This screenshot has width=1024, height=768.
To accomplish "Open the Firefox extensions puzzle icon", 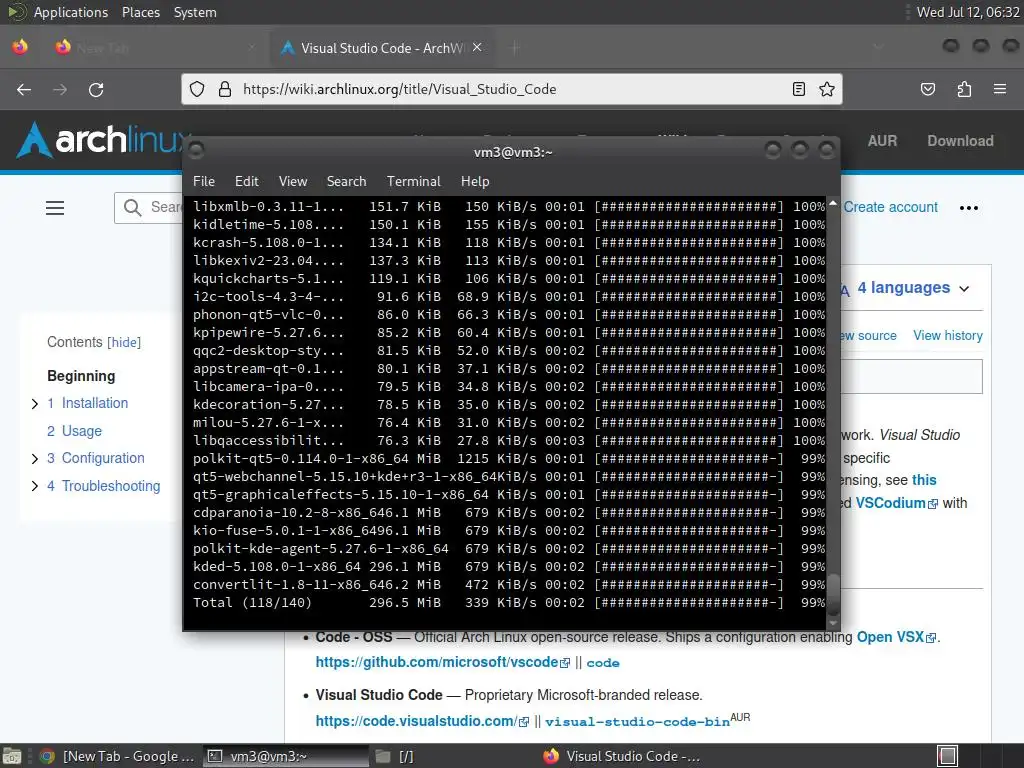I will (964, 89).
